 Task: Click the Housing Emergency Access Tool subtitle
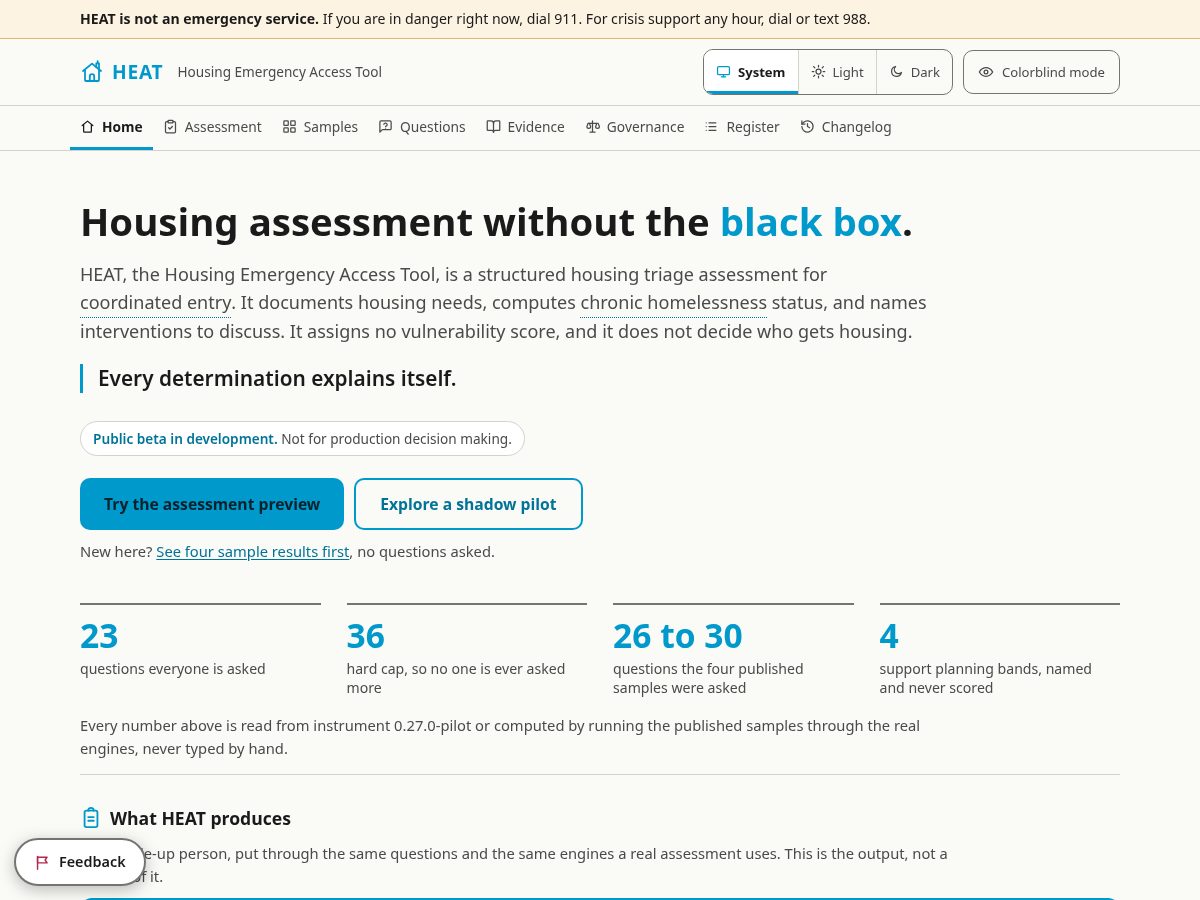point(280,72)
